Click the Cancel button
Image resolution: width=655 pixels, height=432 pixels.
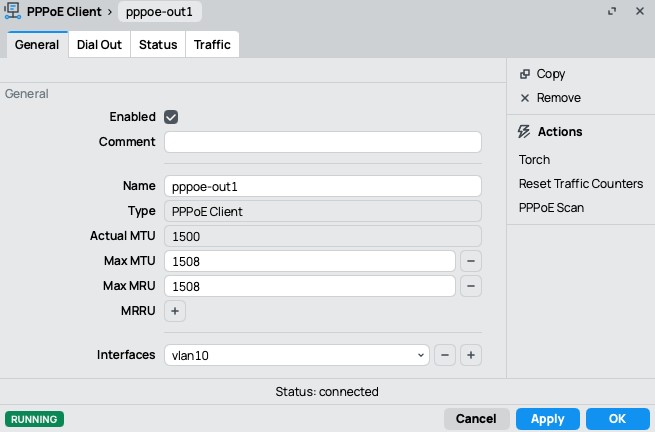click(x=476, y=419)
